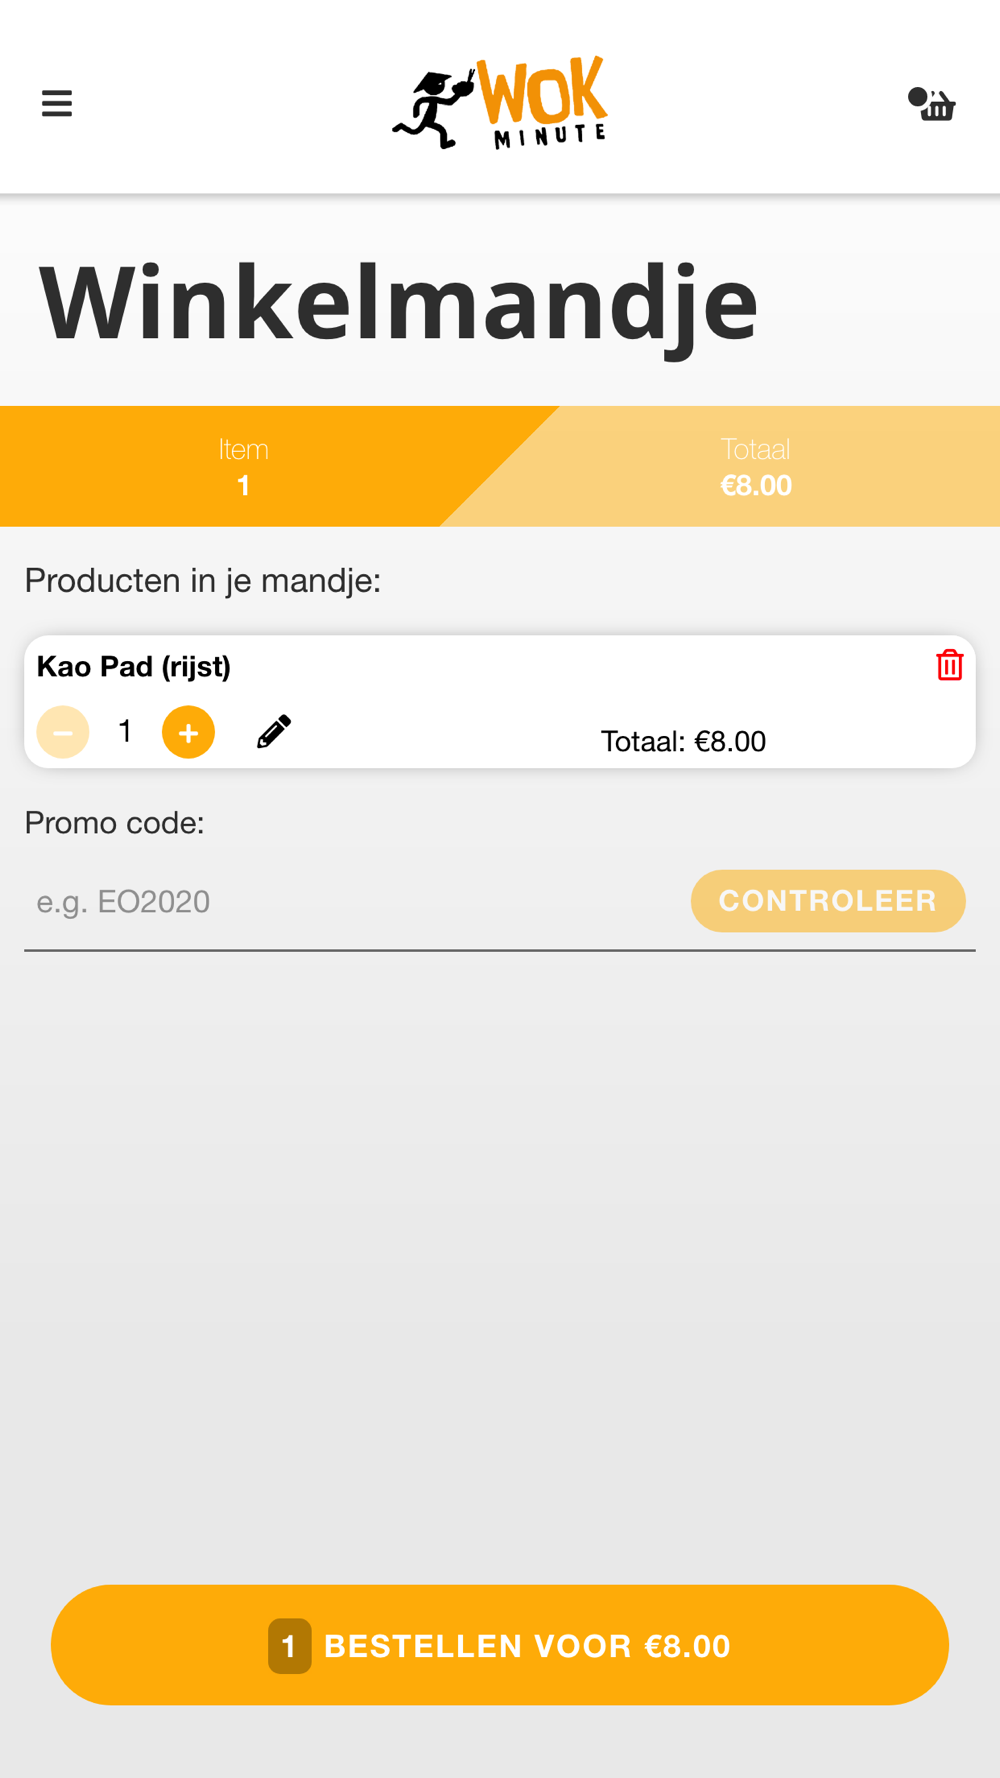Click the Producten in je mandje label
This screenshot has height=1778, width=1000.
tap(203, 581)
